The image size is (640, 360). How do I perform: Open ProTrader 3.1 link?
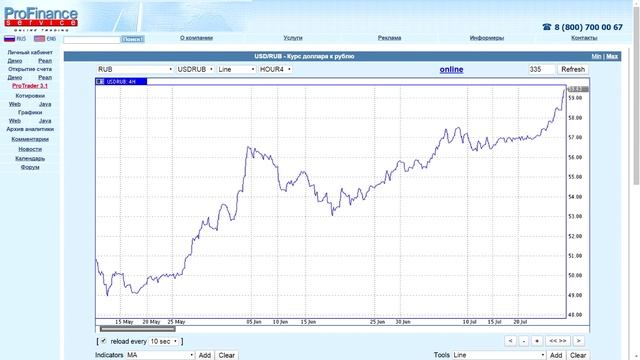pos(30,86)
